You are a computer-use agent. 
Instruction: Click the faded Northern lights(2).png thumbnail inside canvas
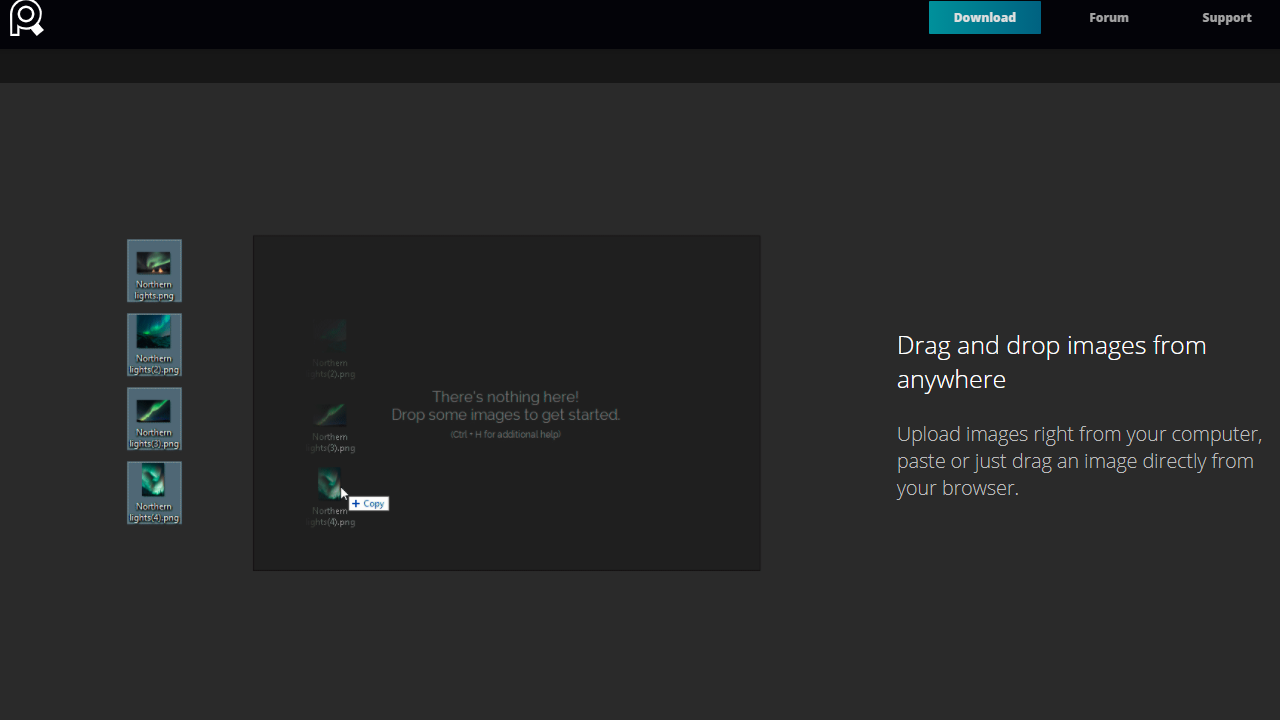pyautogui.click(x=330, y=336)
